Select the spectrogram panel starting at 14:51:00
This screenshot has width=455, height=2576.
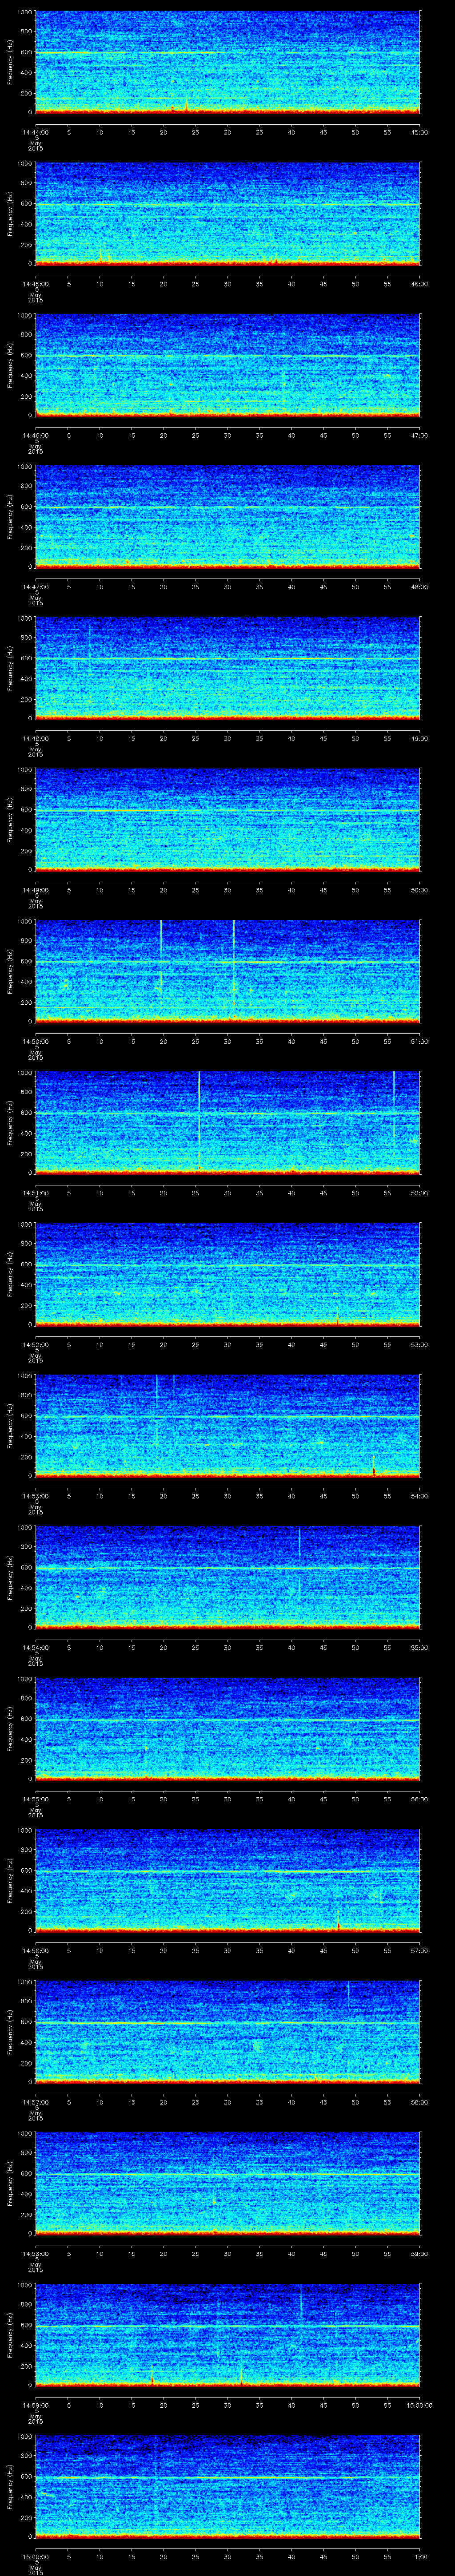pyautogui.click(x=227, y=1123)
